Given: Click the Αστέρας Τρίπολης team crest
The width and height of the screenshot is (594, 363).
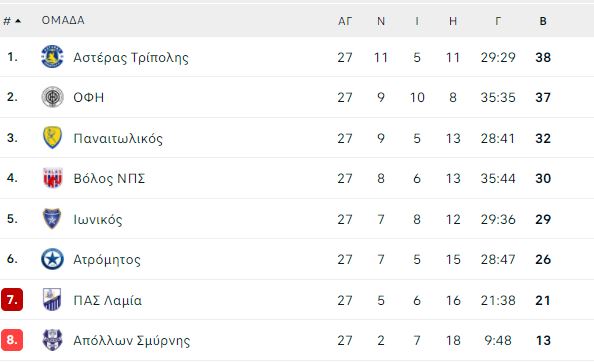Looking at the screenshot, I should click(52, 56).
